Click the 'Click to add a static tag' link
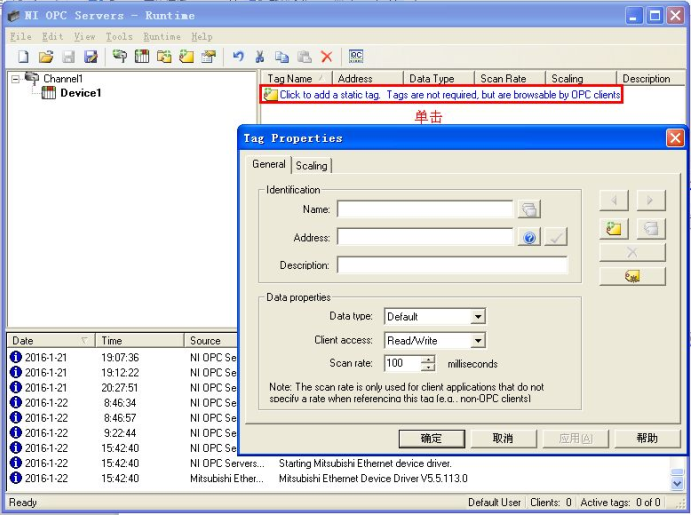This screenshot has width=691, height=515. (442, 95)
